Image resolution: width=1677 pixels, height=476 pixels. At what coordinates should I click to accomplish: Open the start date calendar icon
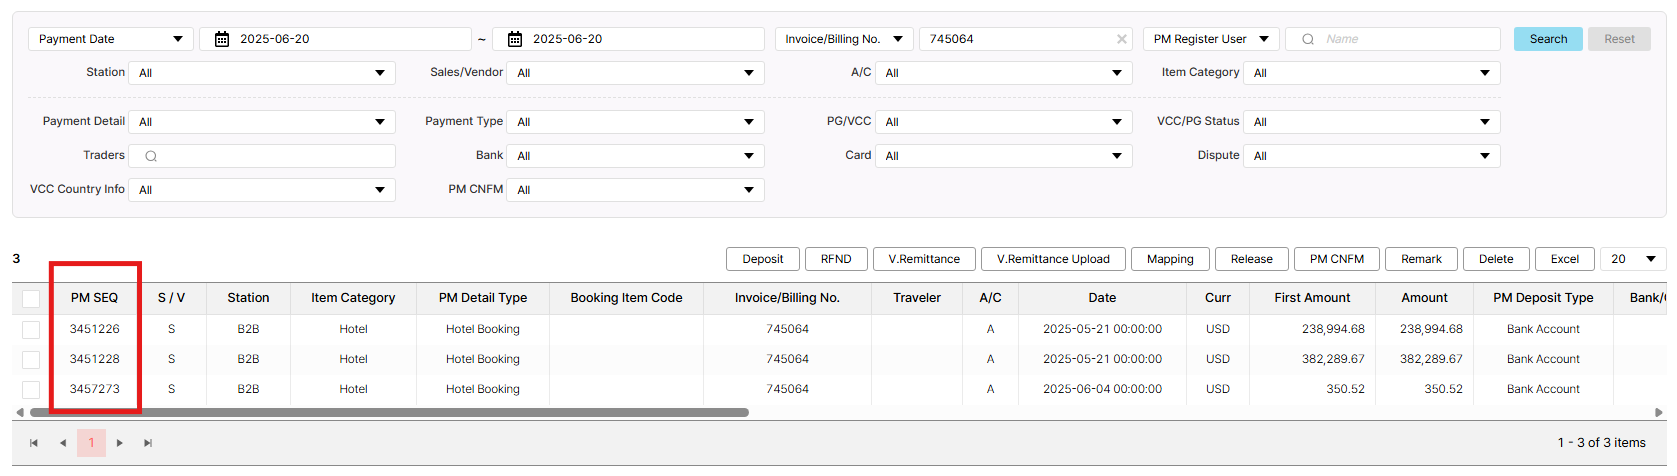tap(222, 39)
